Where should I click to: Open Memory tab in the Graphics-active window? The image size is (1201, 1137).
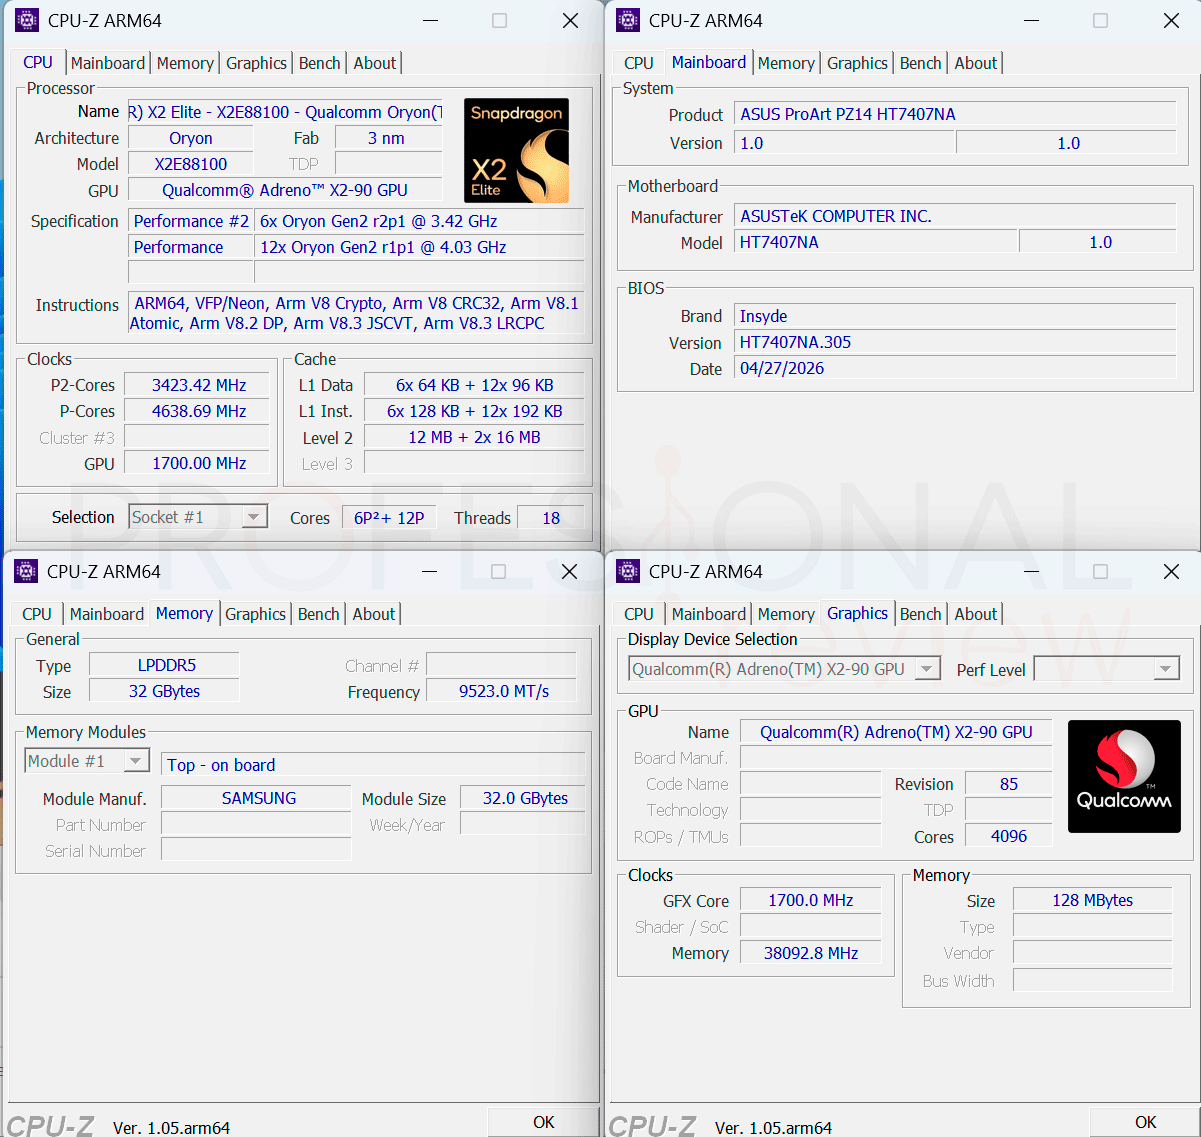click(786, 614)
